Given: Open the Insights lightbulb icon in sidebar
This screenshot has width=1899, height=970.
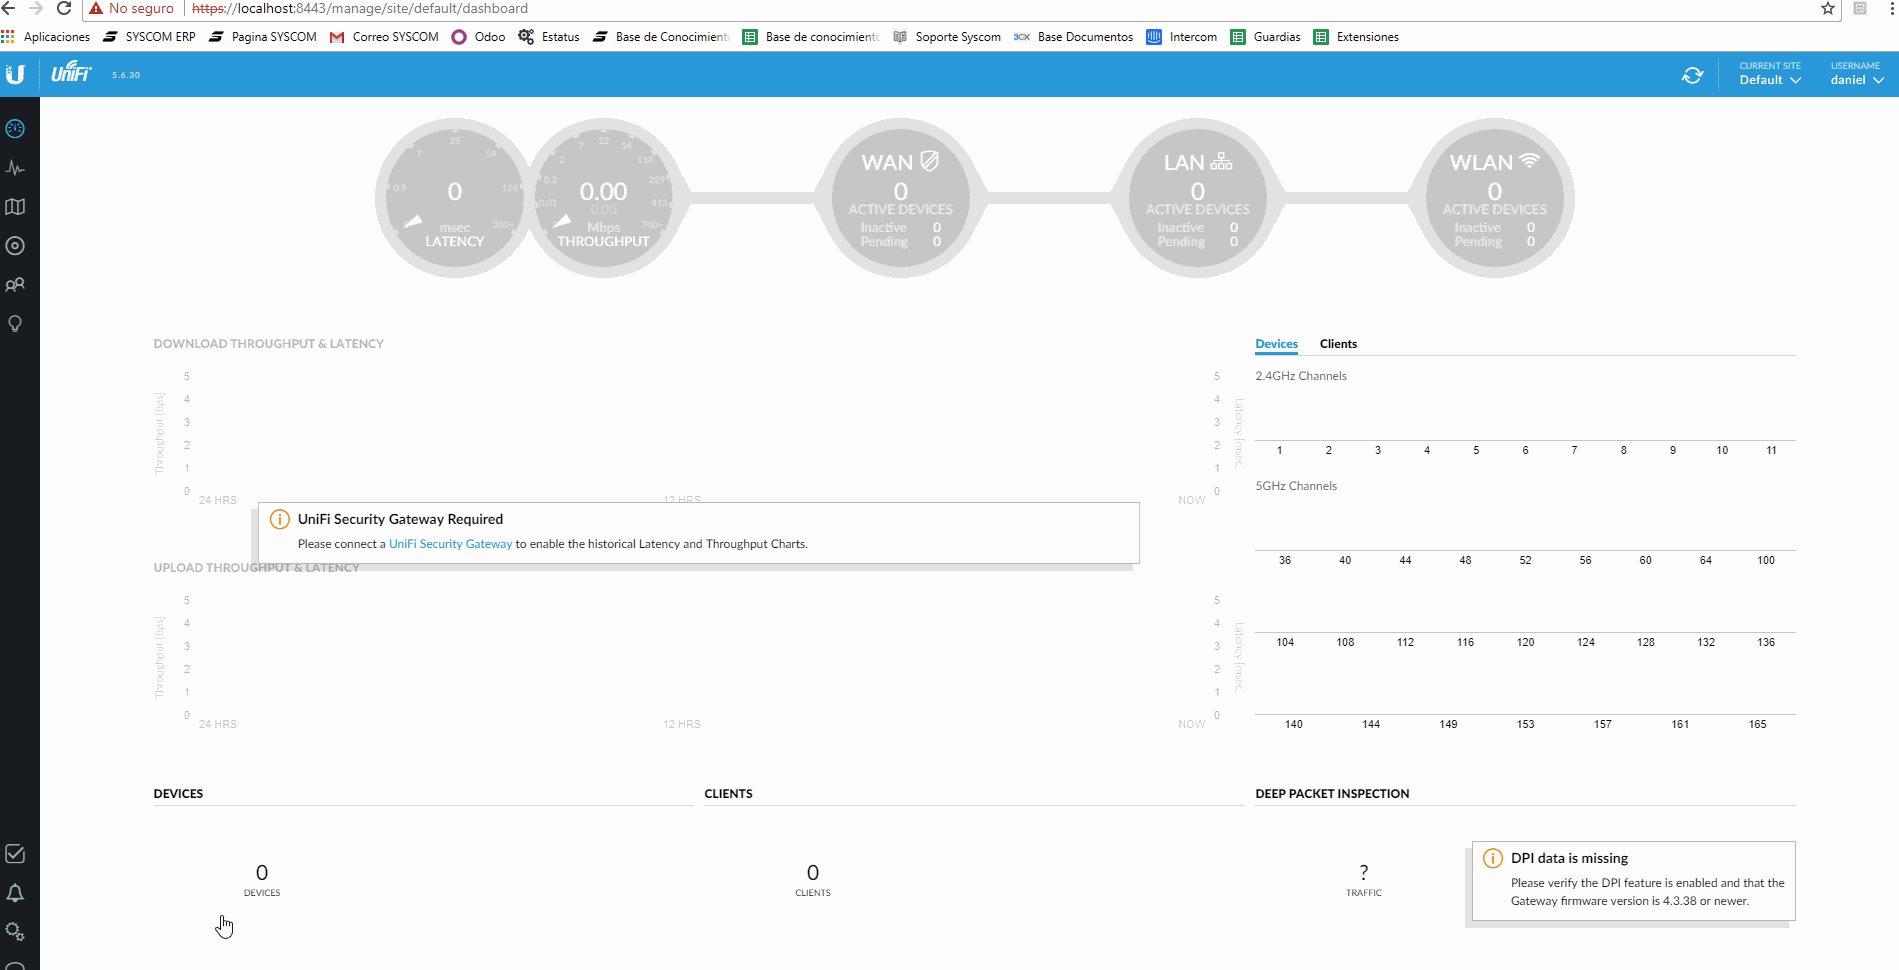Looking at the screenshot, I should pyautogui.click(x=15, y=323).
